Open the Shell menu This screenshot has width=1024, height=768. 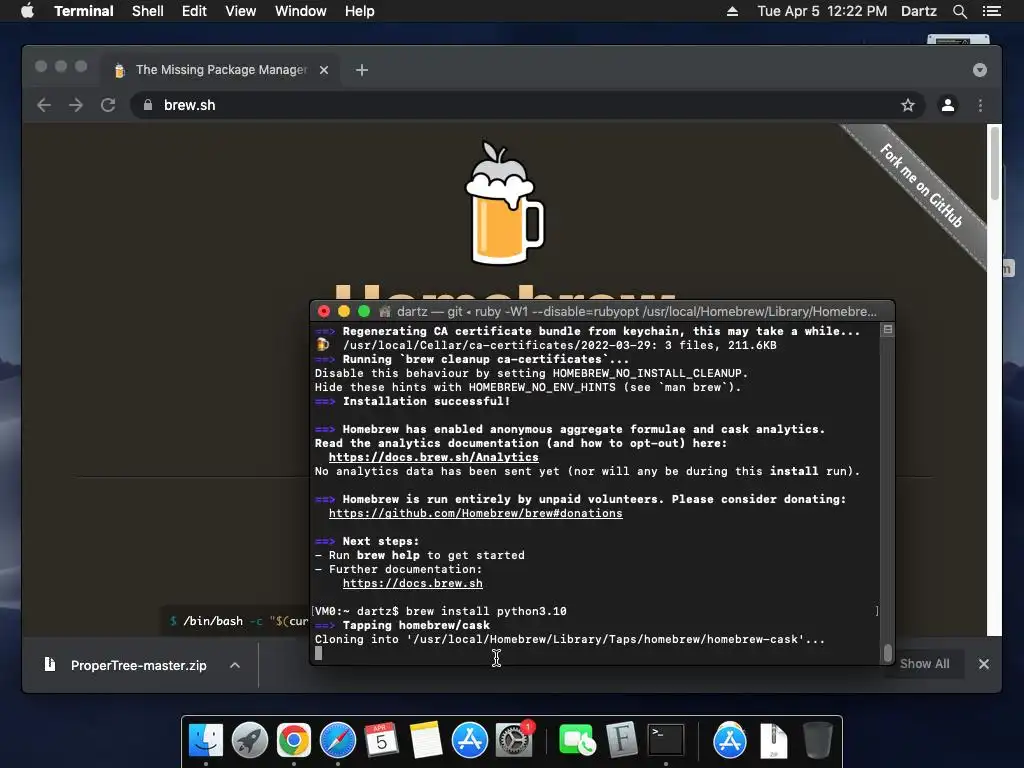pos(148,11)
